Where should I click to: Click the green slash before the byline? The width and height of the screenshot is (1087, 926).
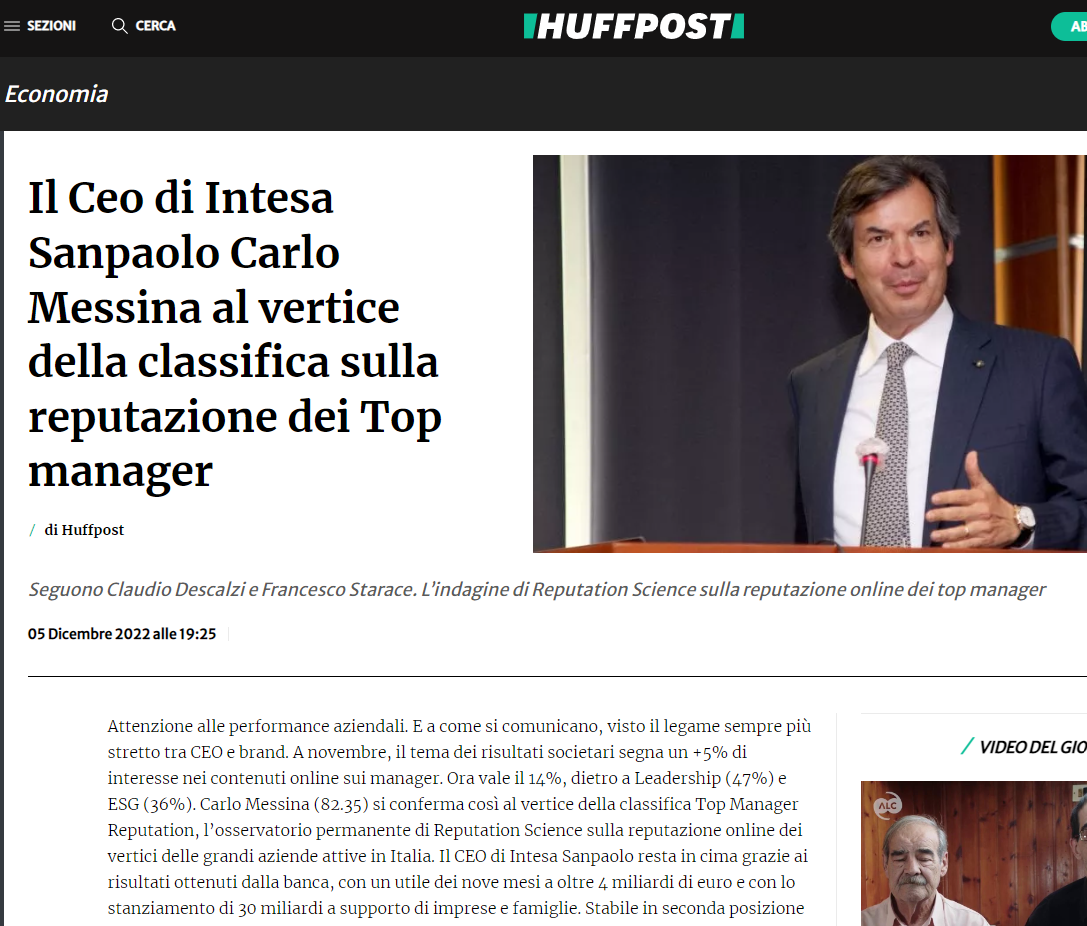point(32,530)
